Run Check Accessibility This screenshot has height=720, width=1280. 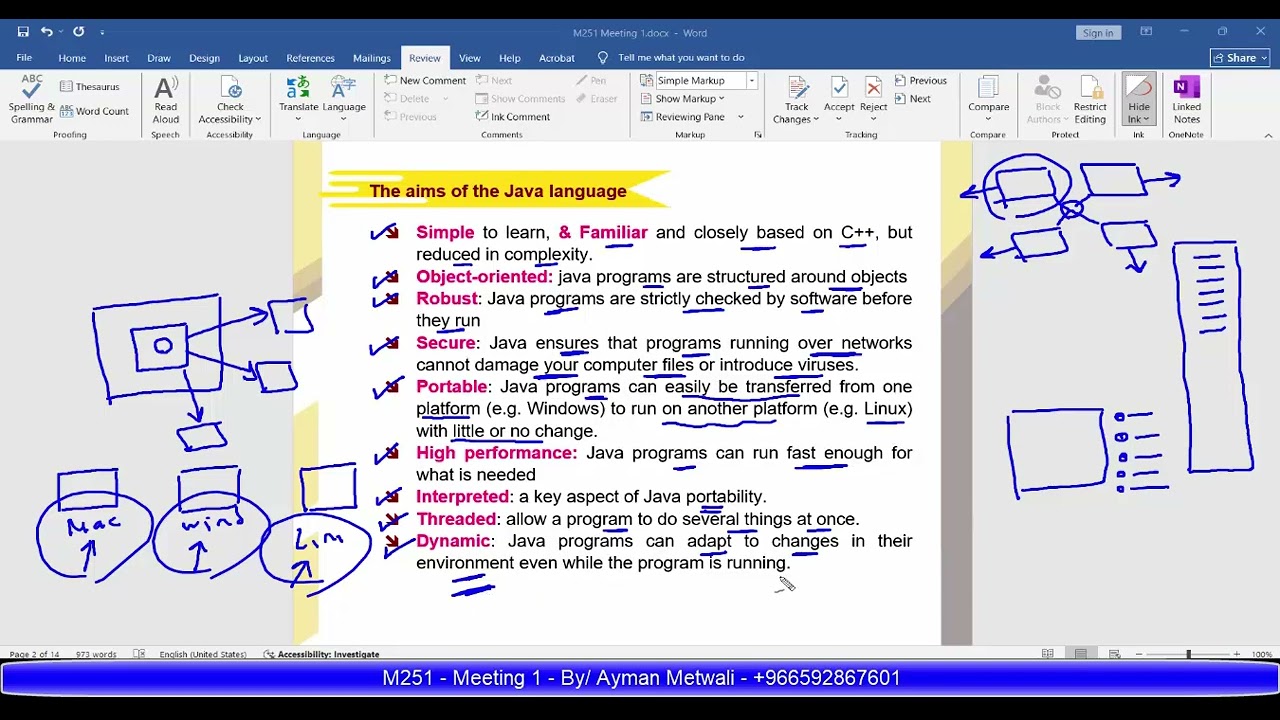tap(229, 100)
